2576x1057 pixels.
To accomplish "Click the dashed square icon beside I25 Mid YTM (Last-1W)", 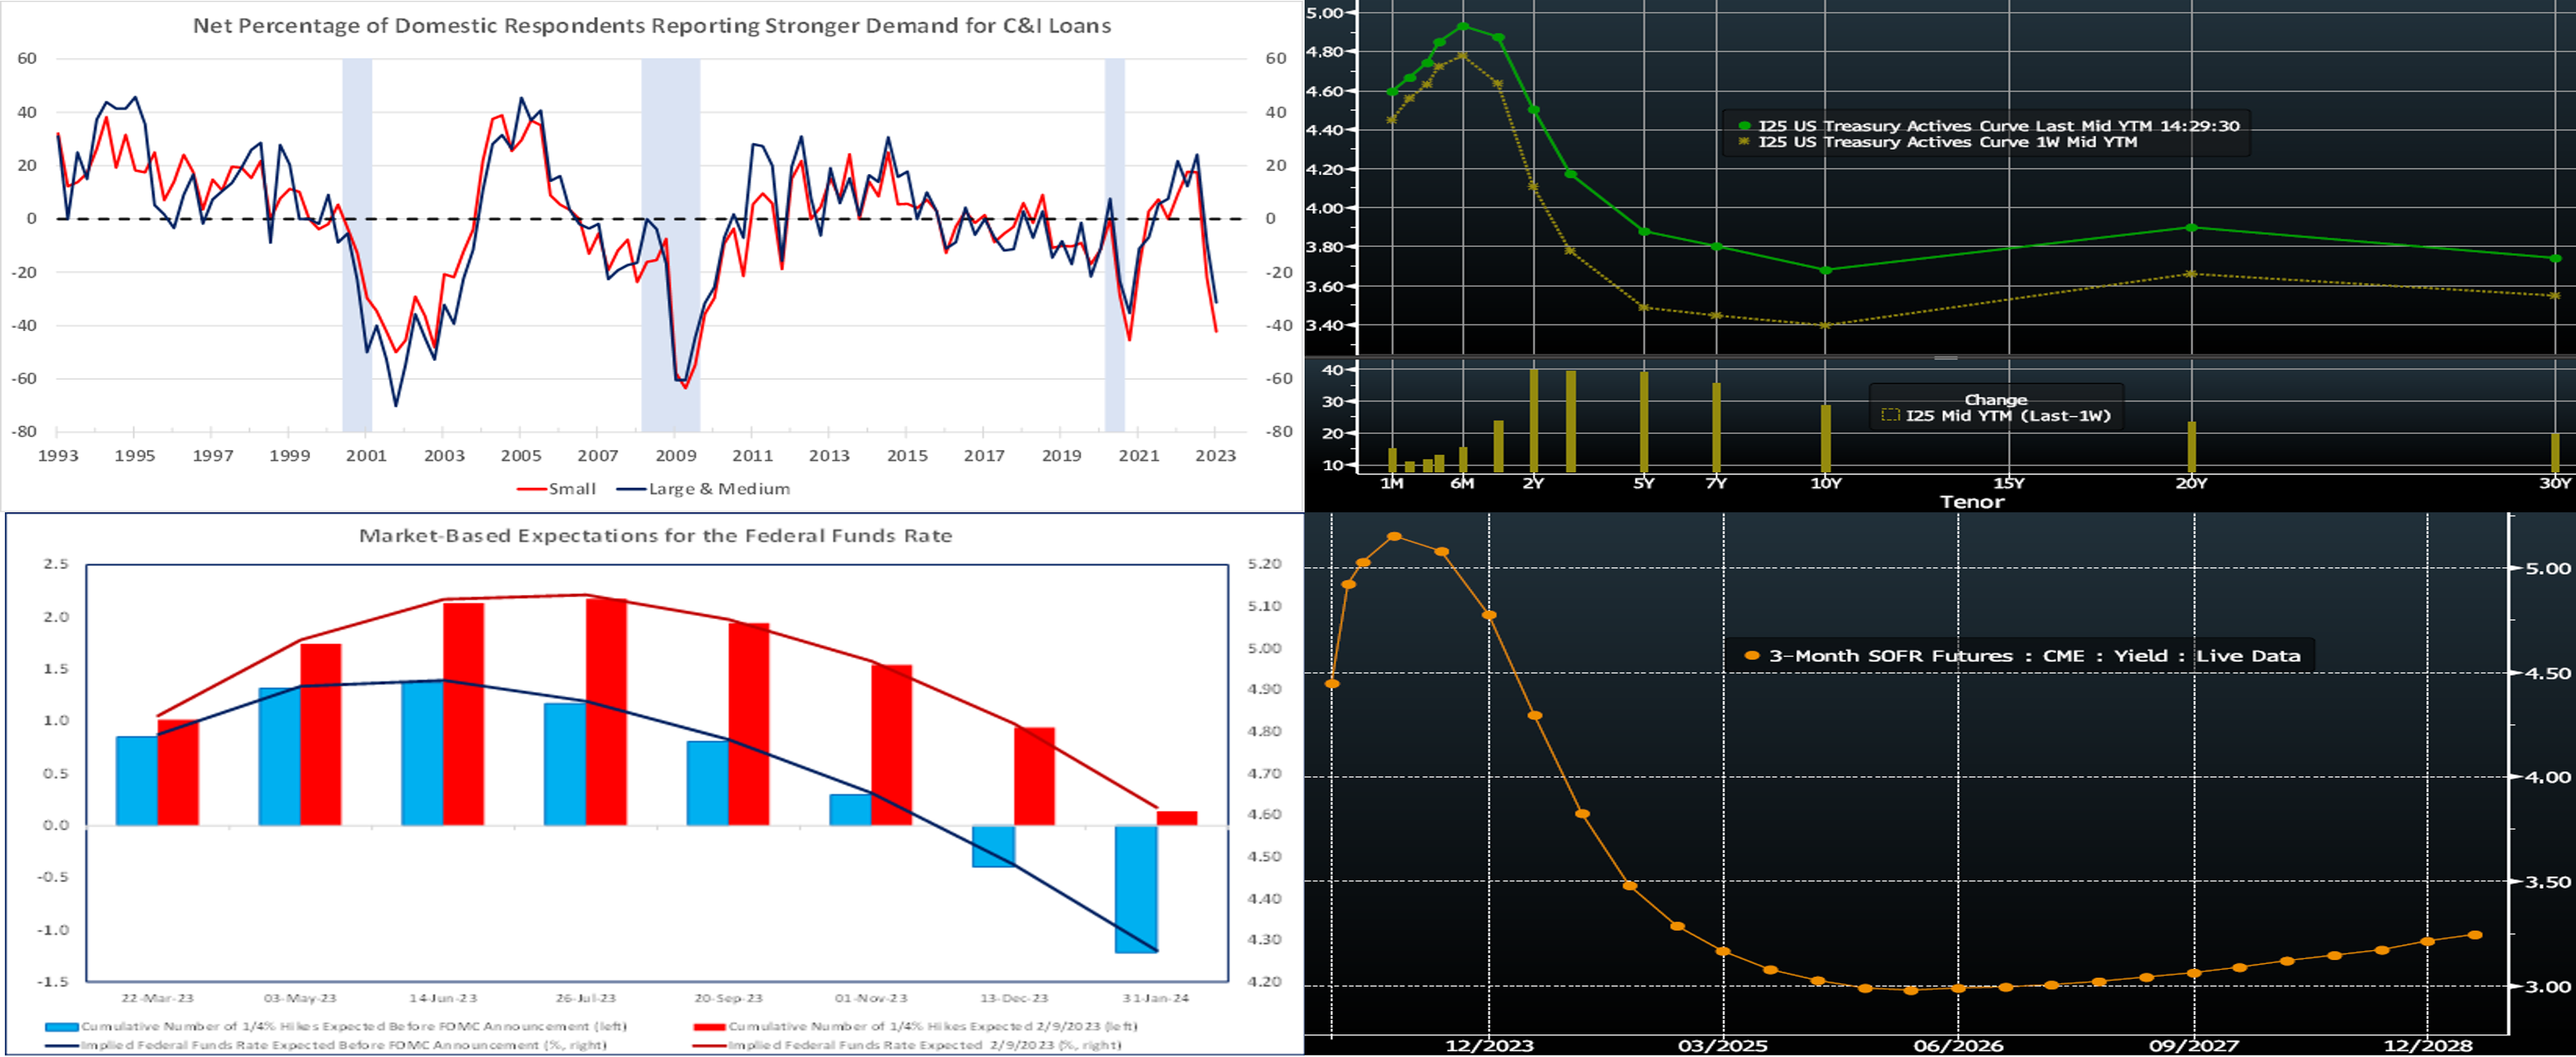I will tap(1890, 416).
